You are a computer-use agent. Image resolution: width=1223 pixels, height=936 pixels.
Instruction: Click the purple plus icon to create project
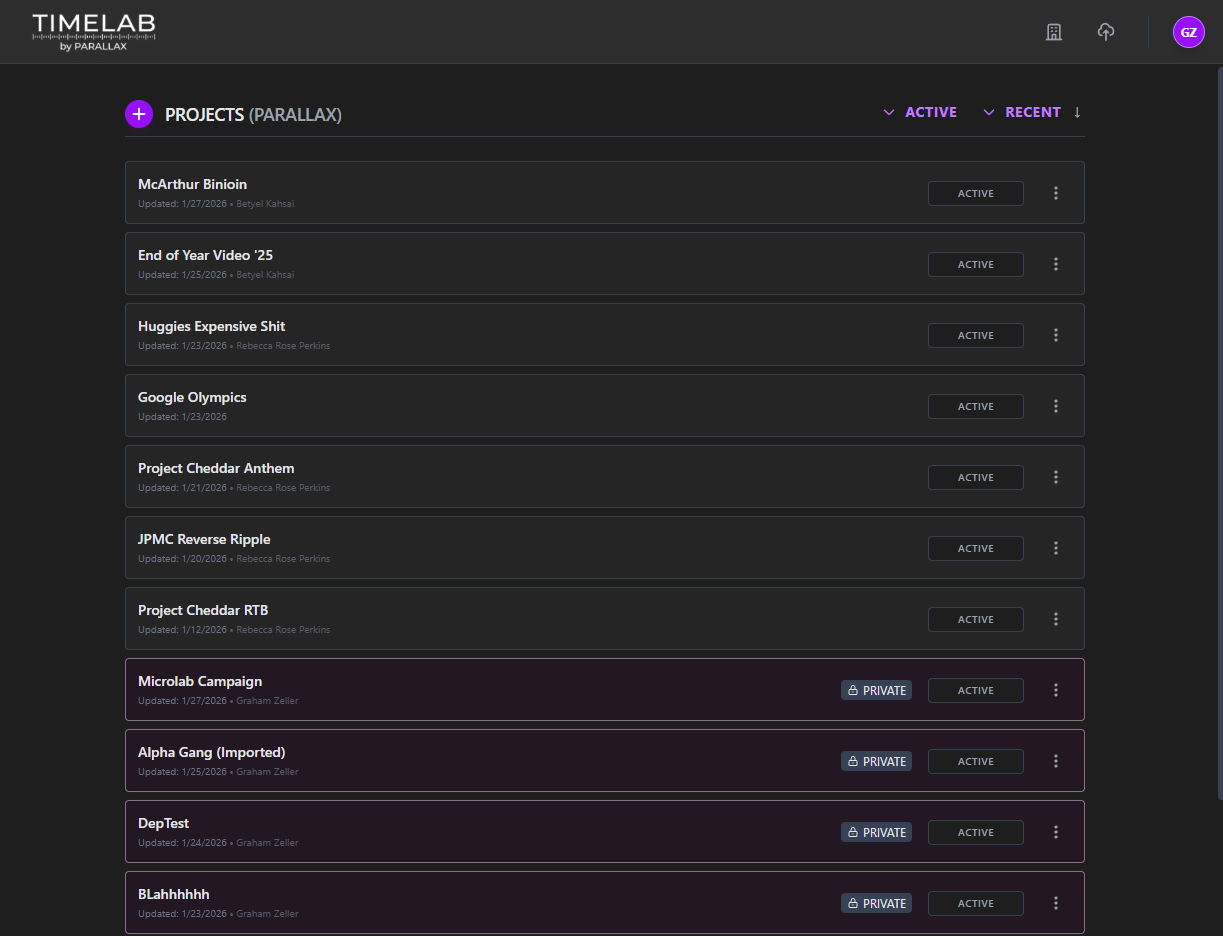138,114
